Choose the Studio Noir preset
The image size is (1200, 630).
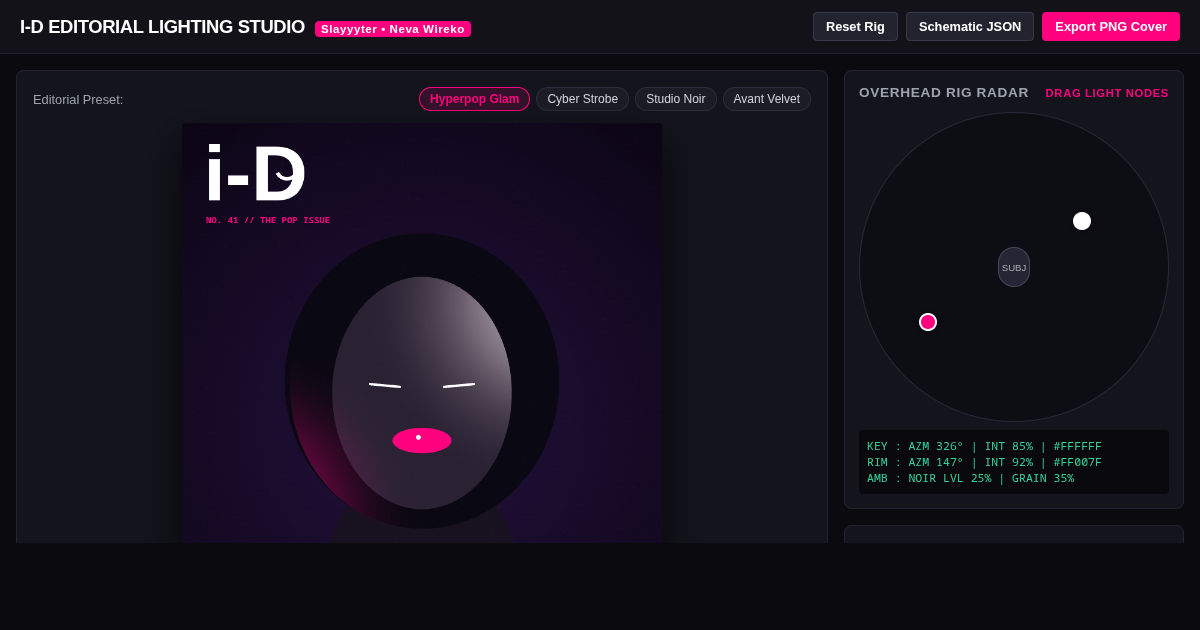coord(676,99)
